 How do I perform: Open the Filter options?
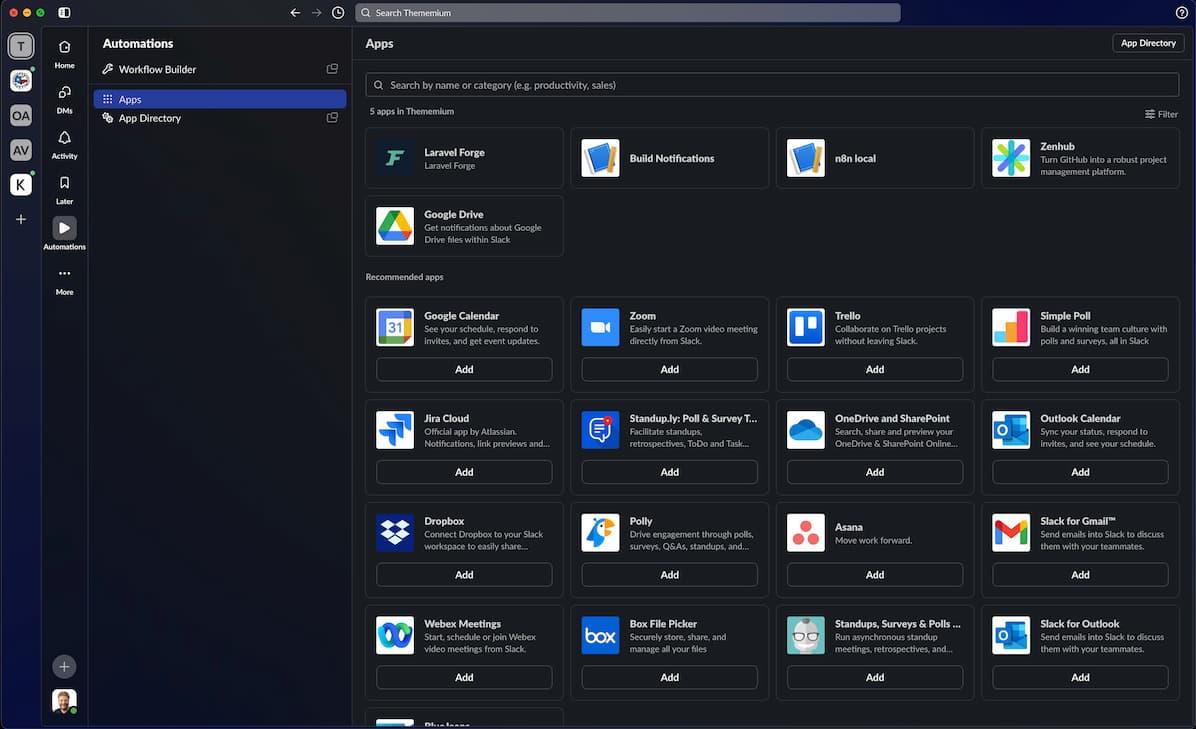click(x=1161, y=114)
